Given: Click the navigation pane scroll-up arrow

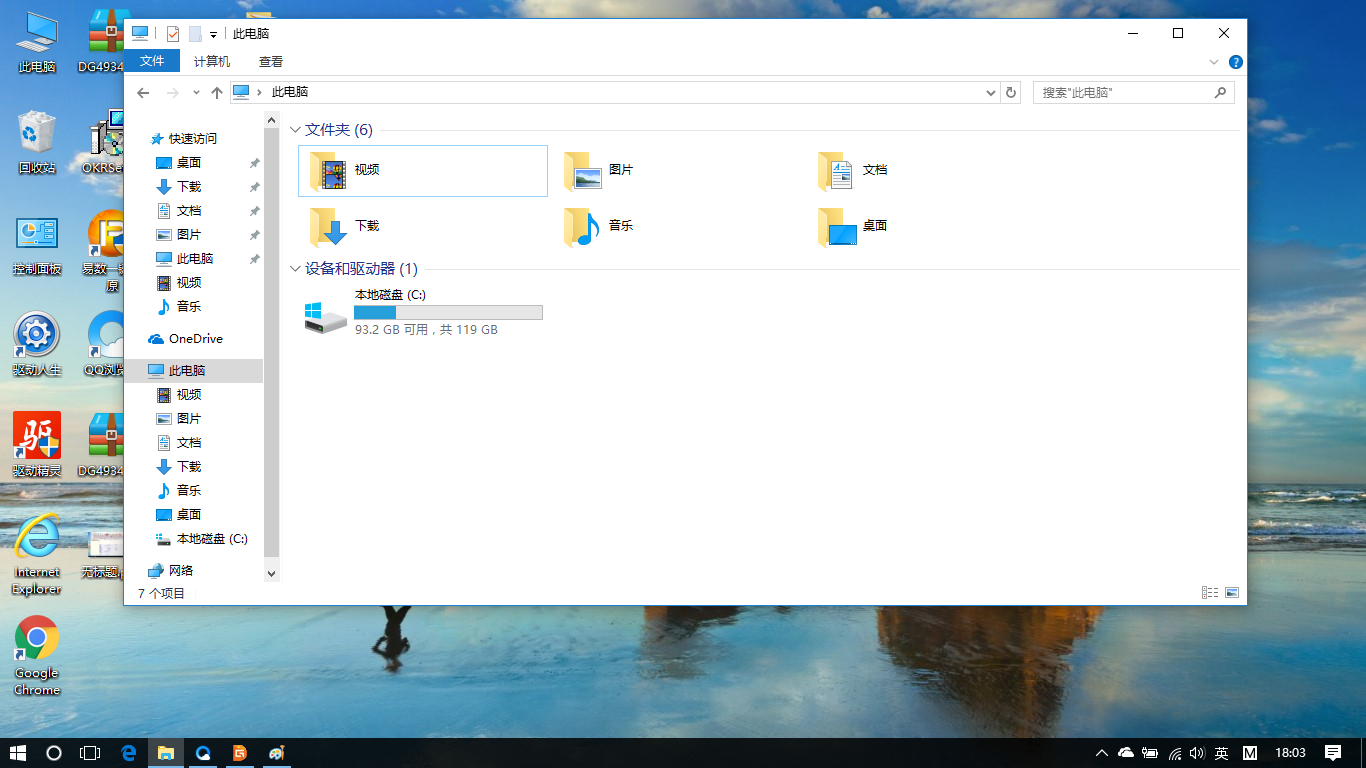Looking at the screenshot, I should click(x=271, y=119).
